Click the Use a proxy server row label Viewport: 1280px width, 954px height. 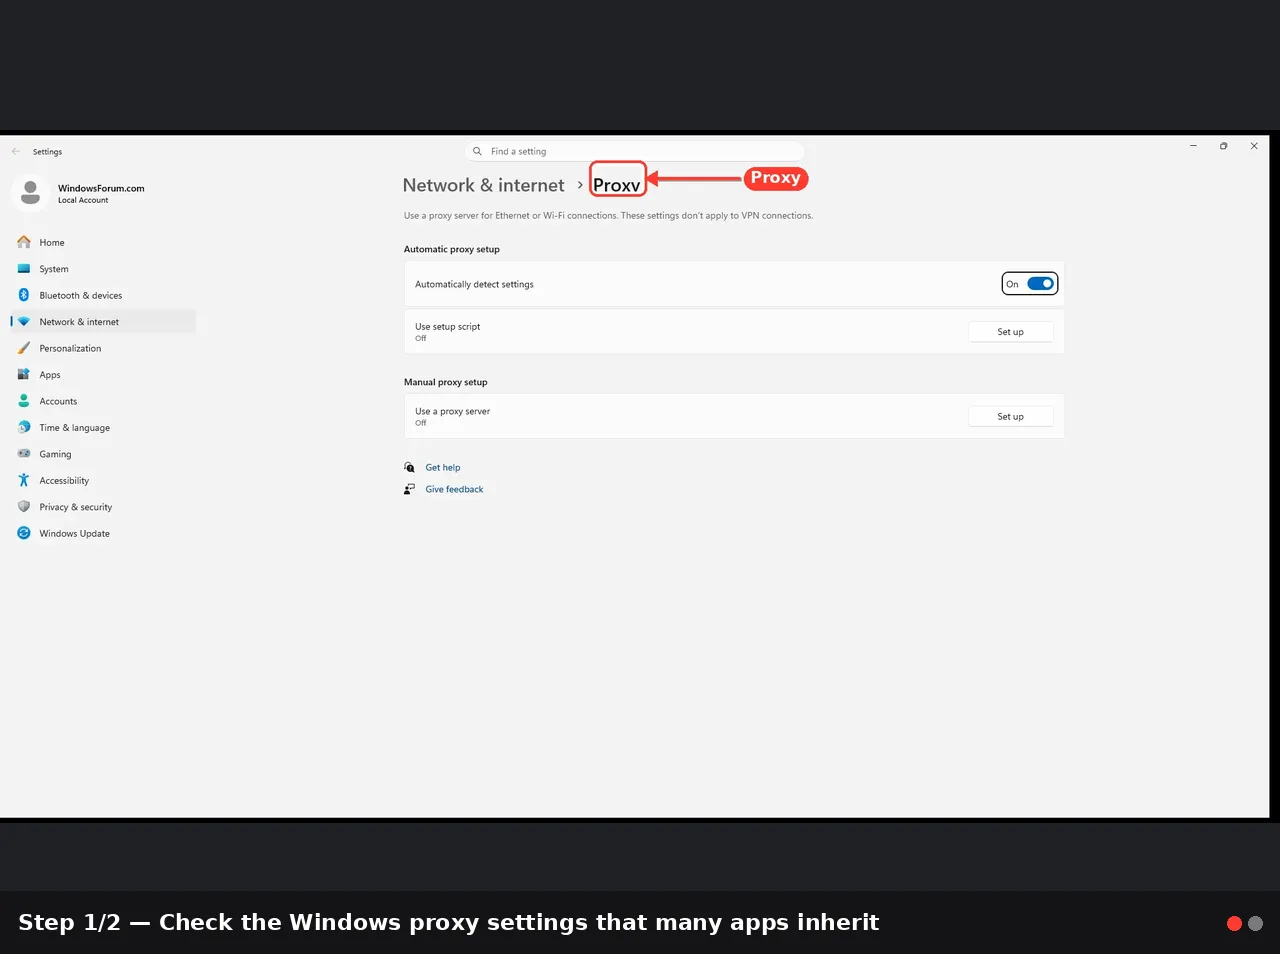point(452,411)
